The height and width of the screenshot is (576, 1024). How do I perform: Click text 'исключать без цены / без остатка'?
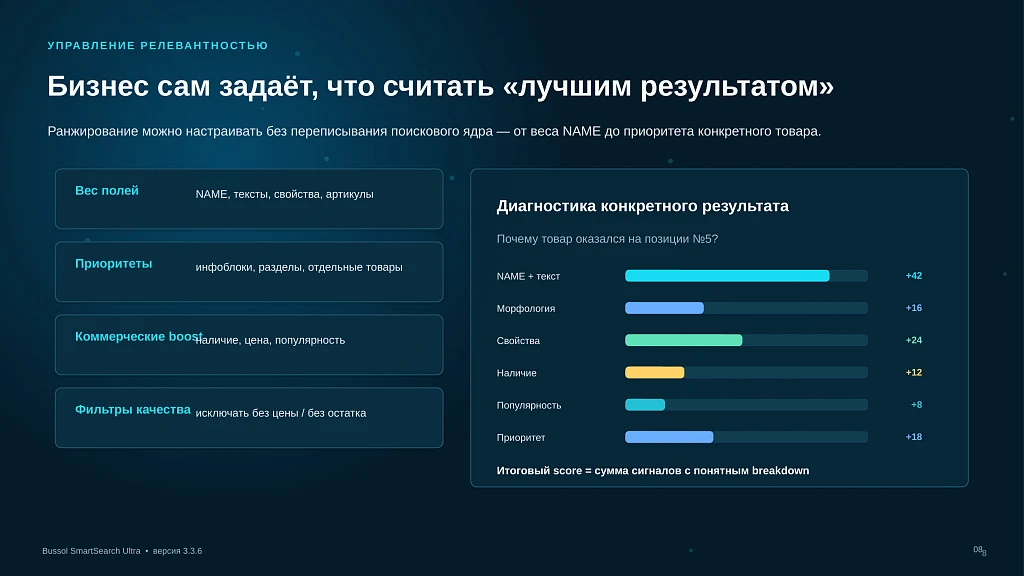281,413
